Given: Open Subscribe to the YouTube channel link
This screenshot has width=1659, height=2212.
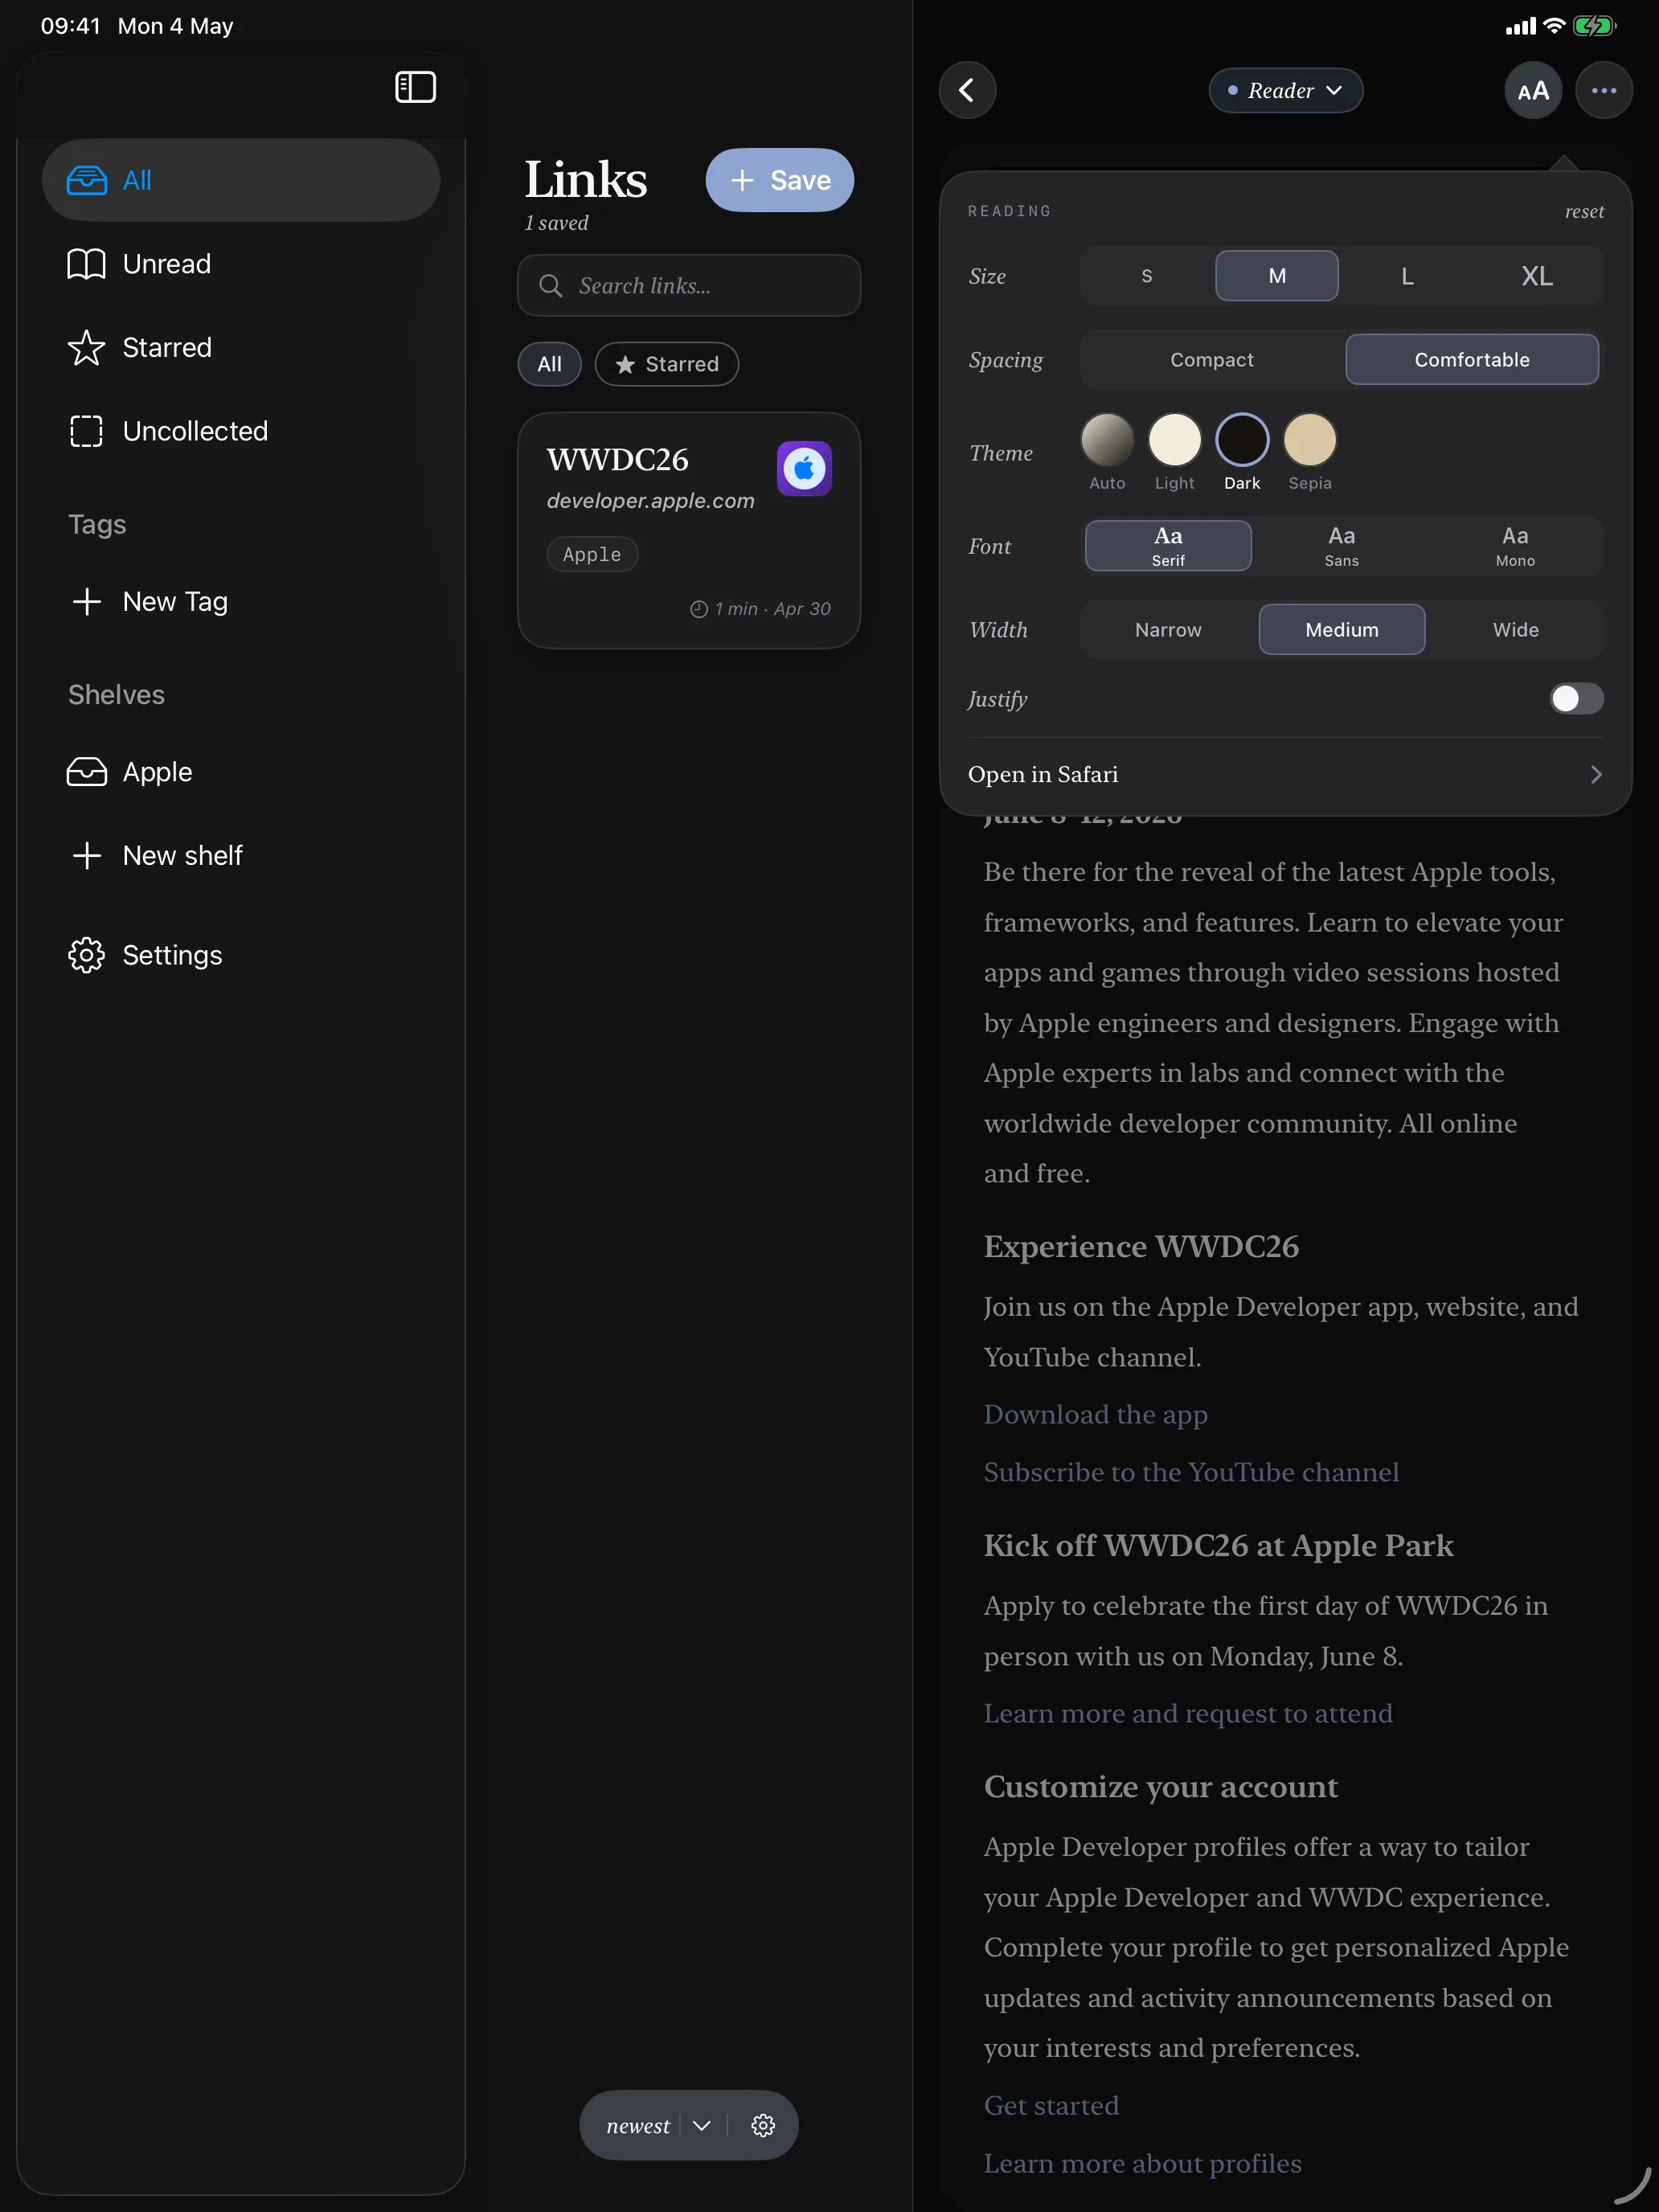Looking at the screenshot, I should (x=1191, y=1472).
